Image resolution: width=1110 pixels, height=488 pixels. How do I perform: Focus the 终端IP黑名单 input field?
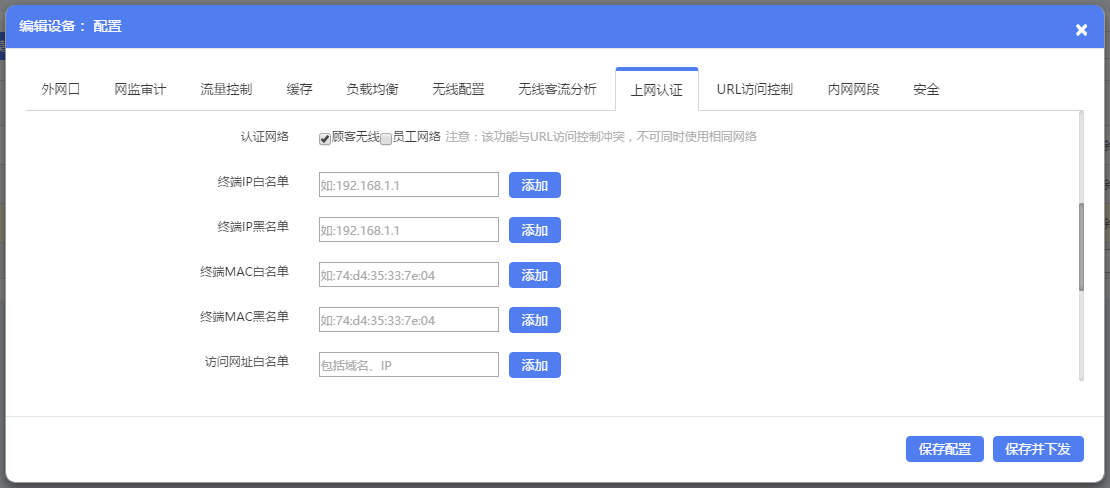pos(408,230)
